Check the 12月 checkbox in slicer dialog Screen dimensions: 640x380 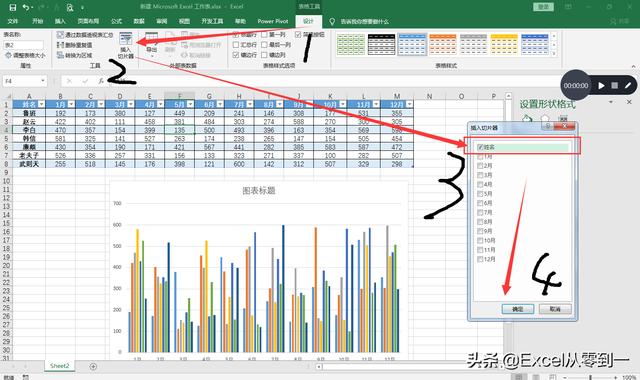coord(480,259)
